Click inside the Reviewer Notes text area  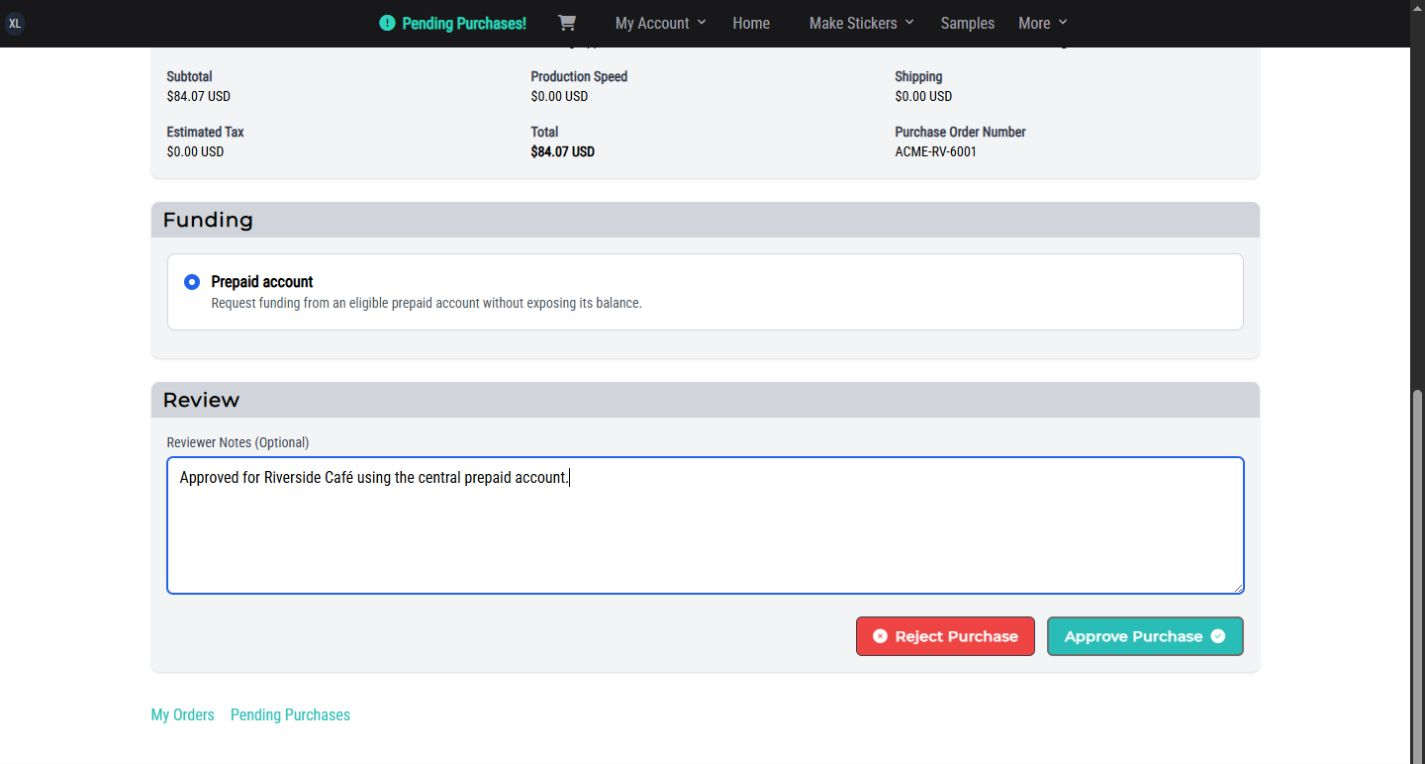click(x=705, y=526)
